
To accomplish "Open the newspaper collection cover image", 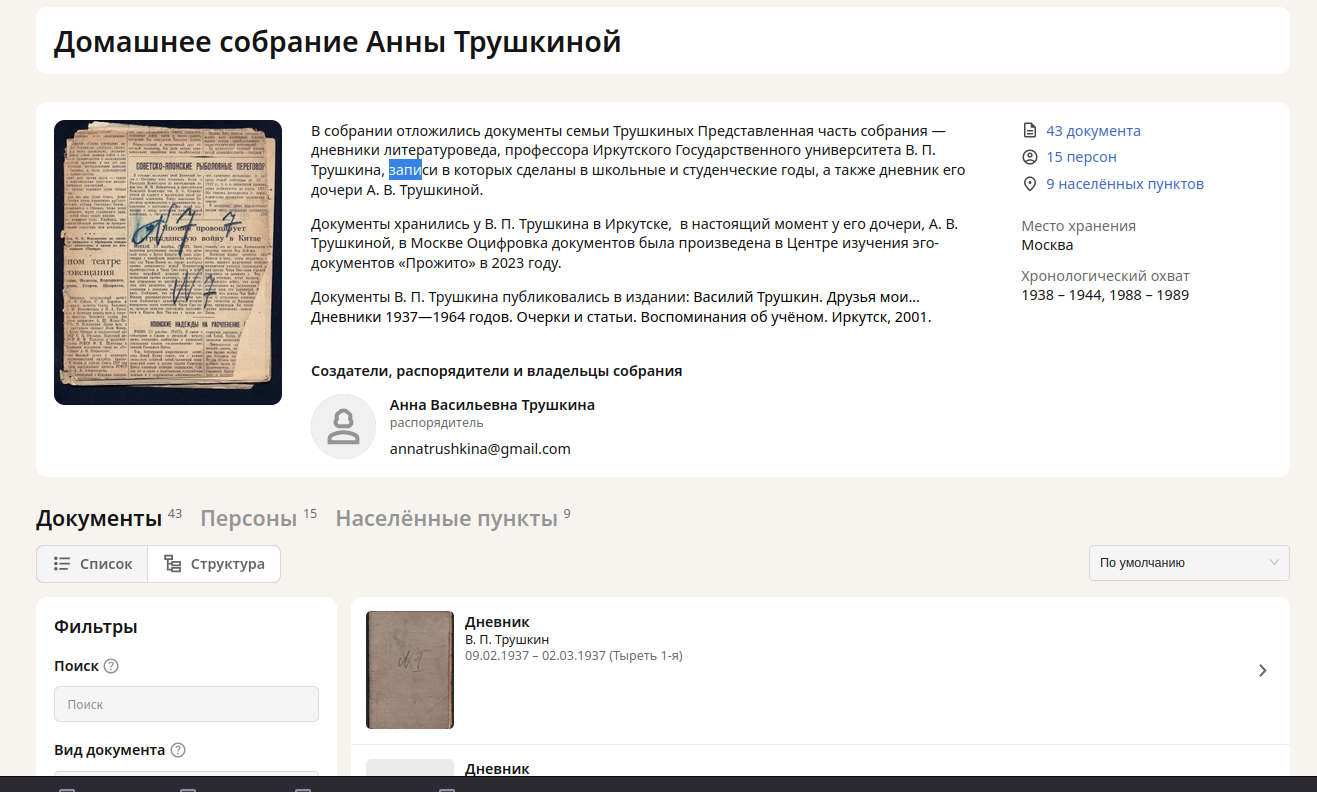I will tap(168, 262).
